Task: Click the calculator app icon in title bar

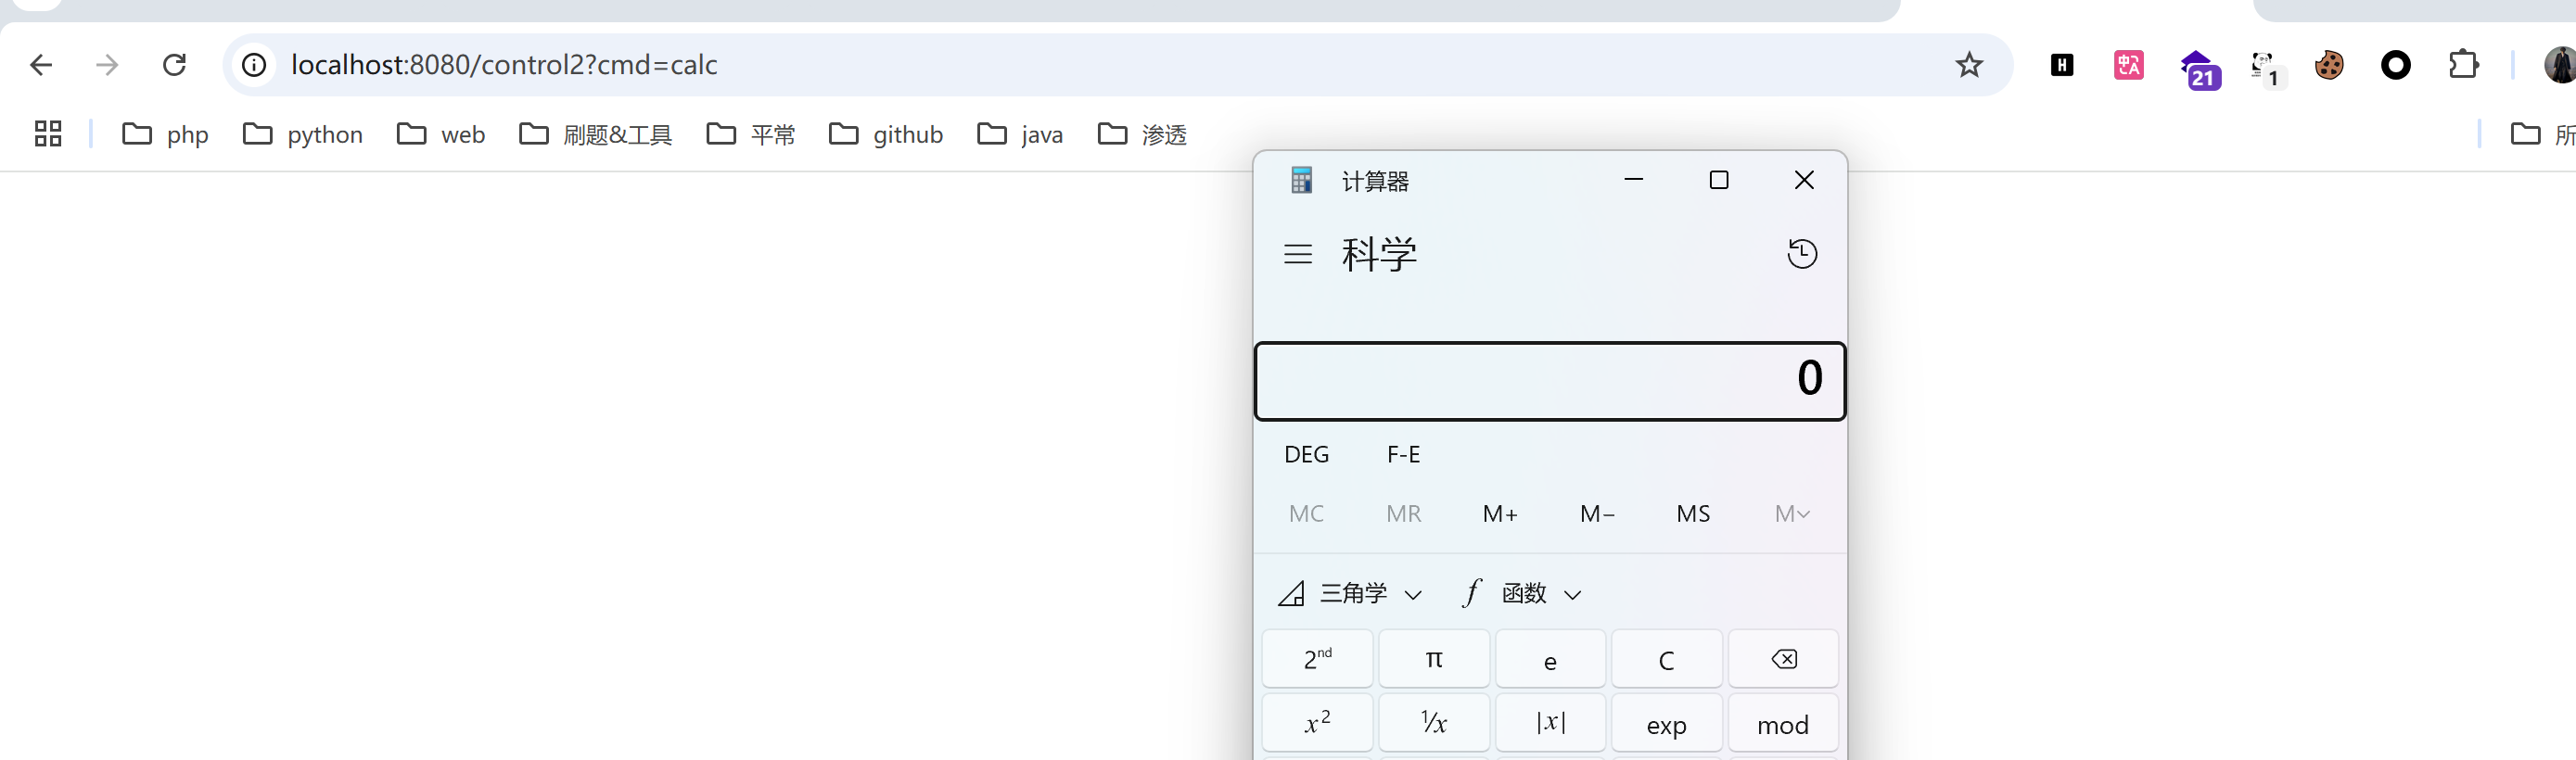Action: click(1301, 181)
